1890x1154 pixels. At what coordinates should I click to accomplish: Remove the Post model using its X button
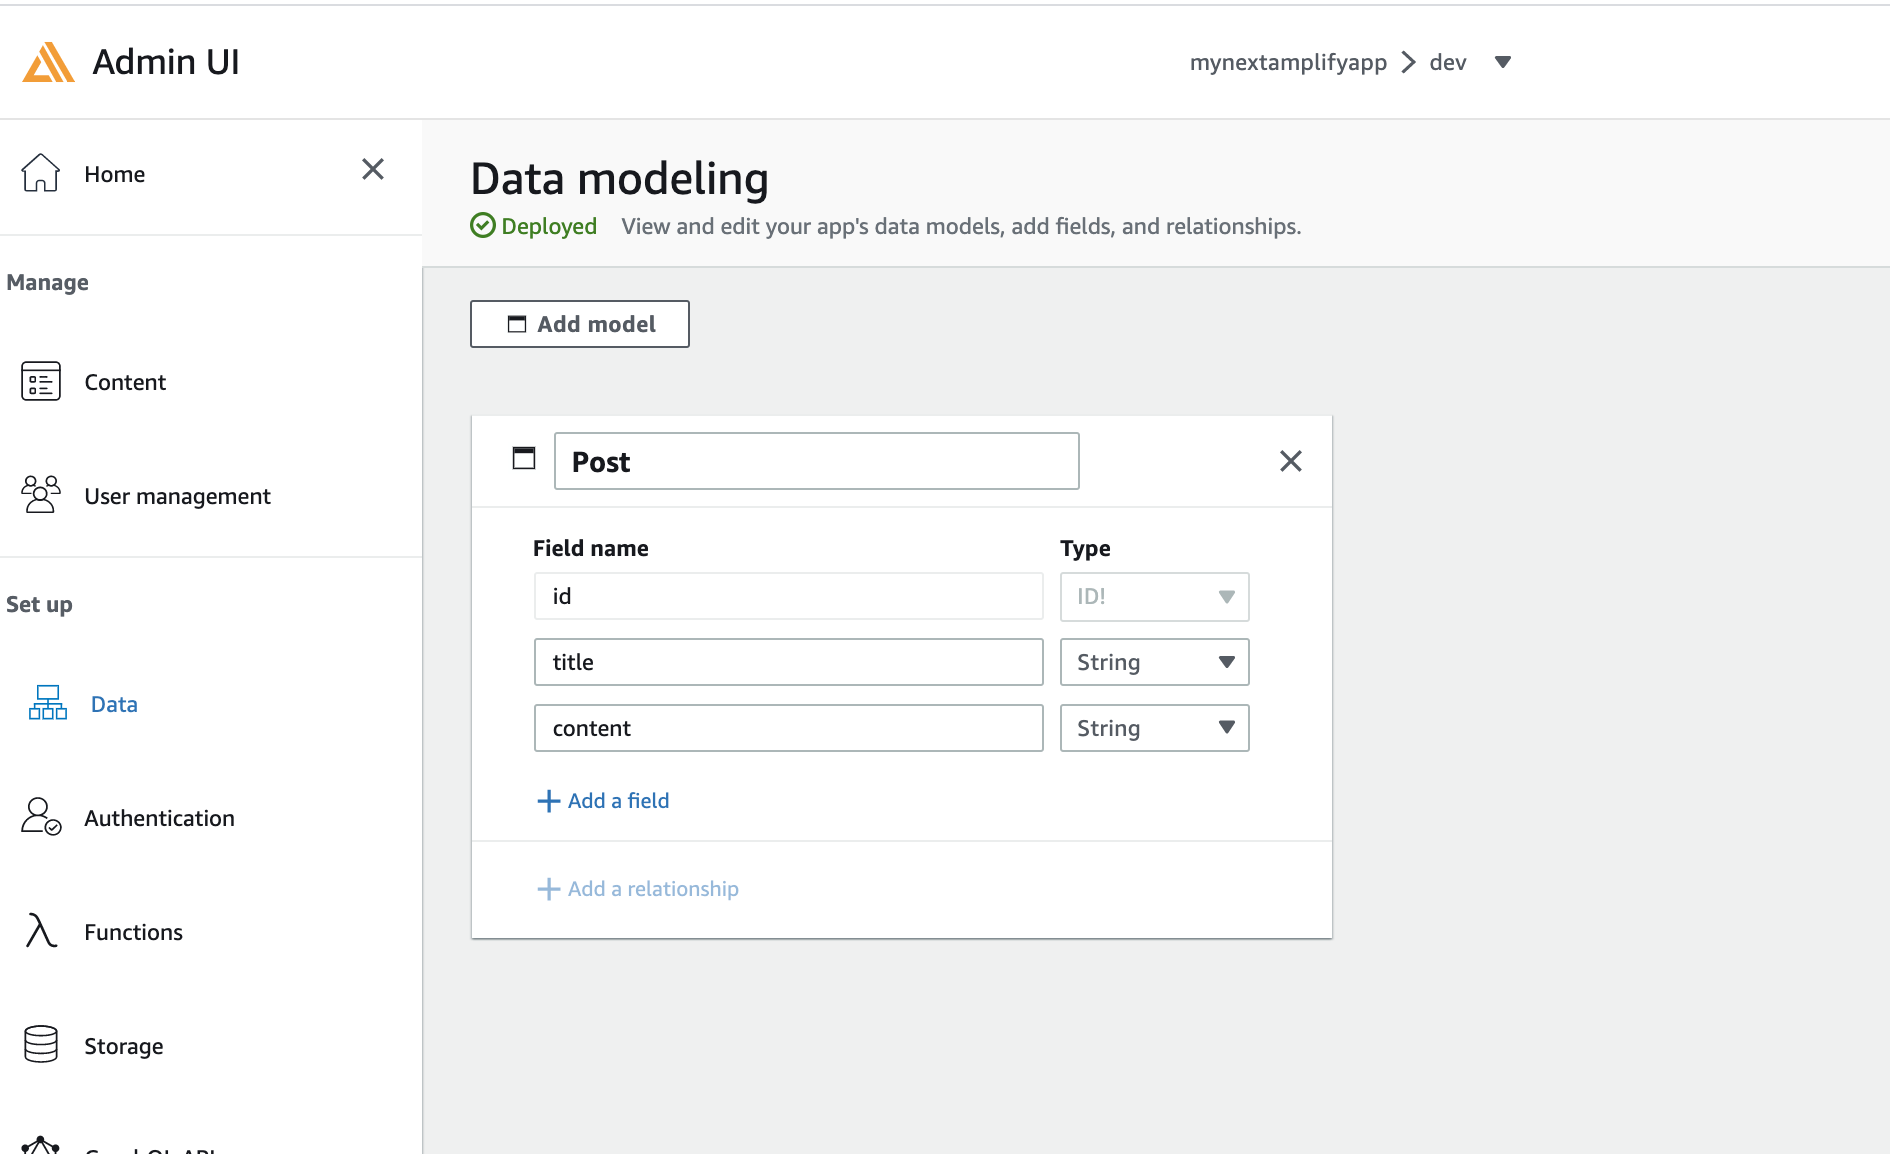tap(1290, 460)
